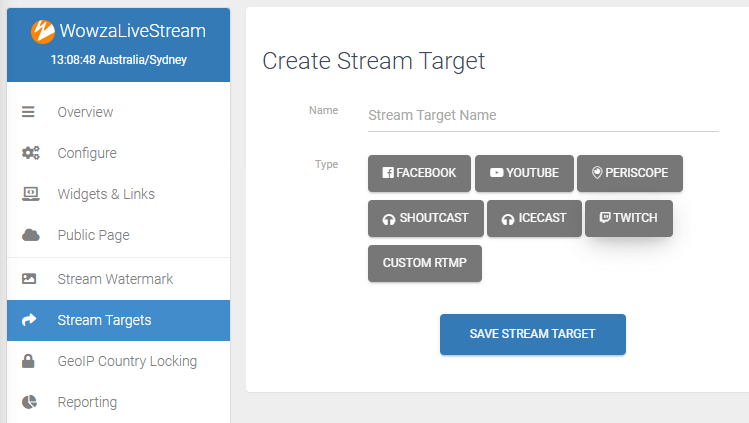Select Facebook as the target type

(419, 173)
